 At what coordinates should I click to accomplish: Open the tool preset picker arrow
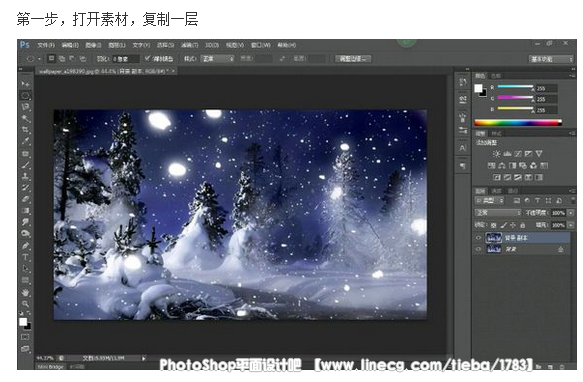tap(39, 59)
